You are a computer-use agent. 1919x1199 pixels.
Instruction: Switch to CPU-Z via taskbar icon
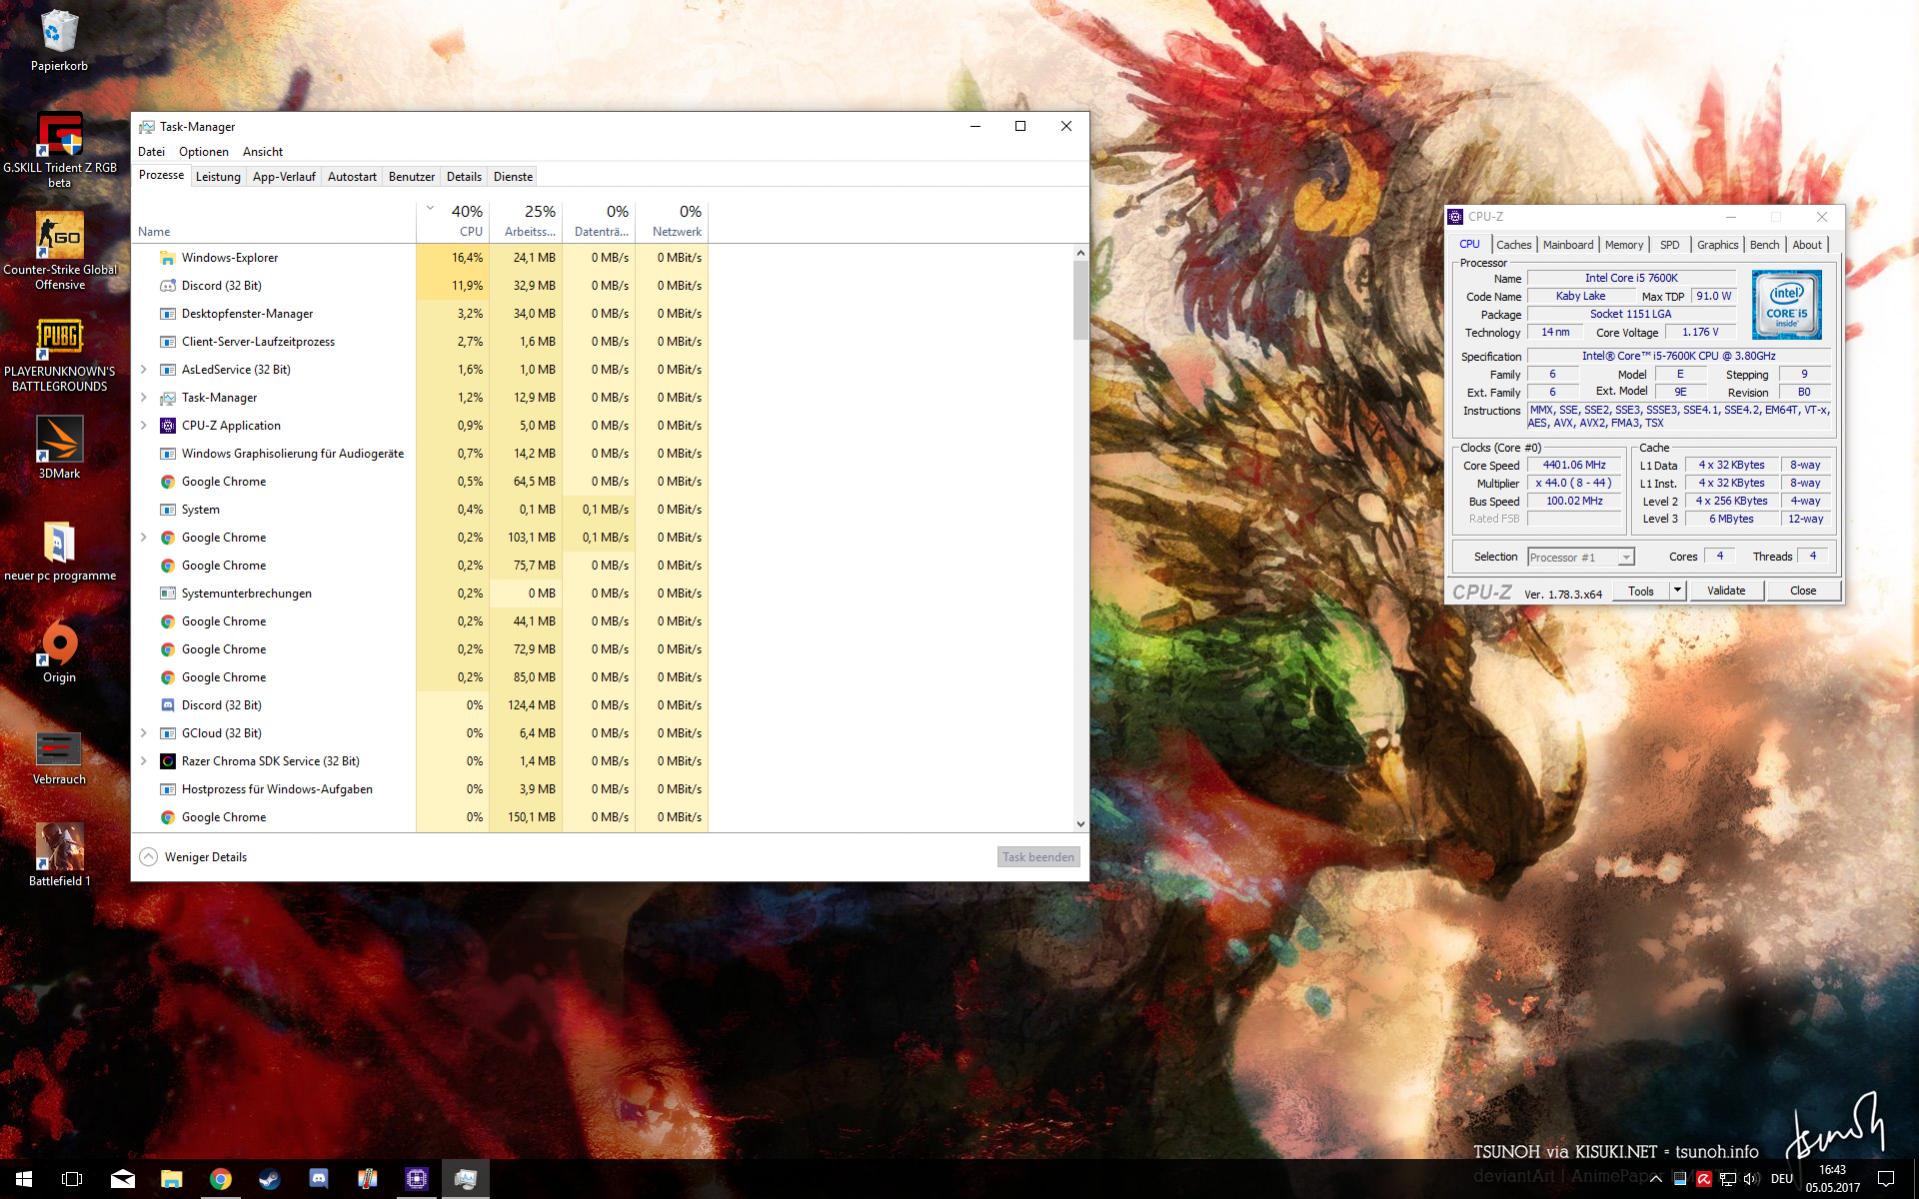(416, 1179)
